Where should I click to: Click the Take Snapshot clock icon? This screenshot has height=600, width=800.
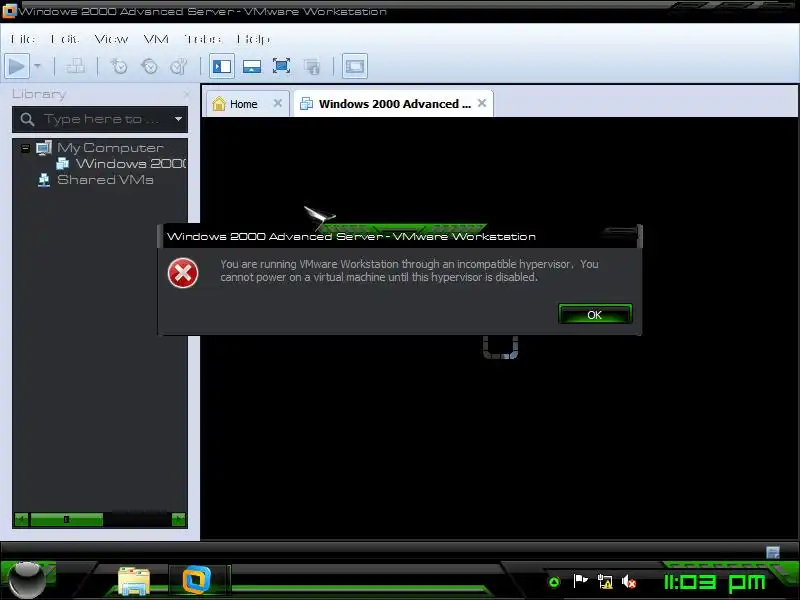[119, 66]
